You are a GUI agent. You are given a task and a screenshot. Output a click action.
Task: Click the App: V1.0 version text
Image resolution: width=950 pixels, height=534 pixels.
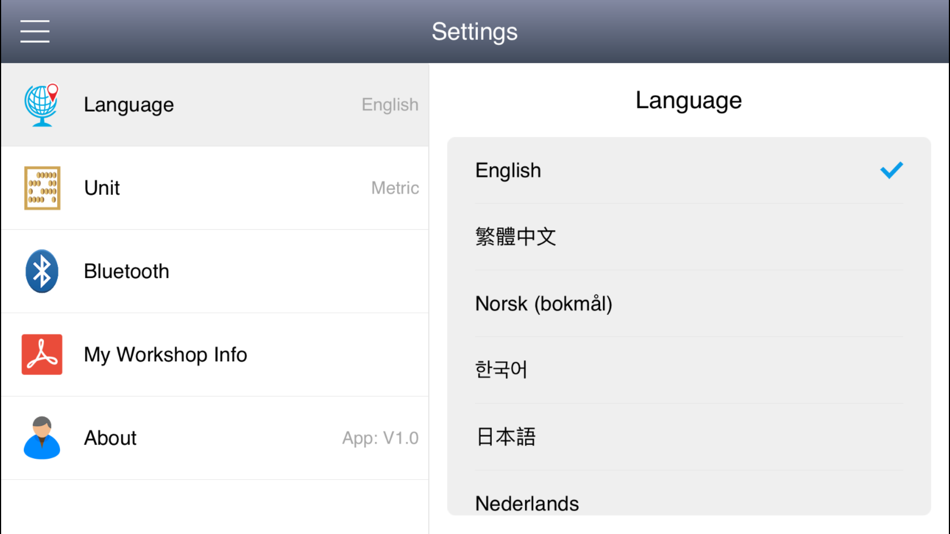(380, 438)
